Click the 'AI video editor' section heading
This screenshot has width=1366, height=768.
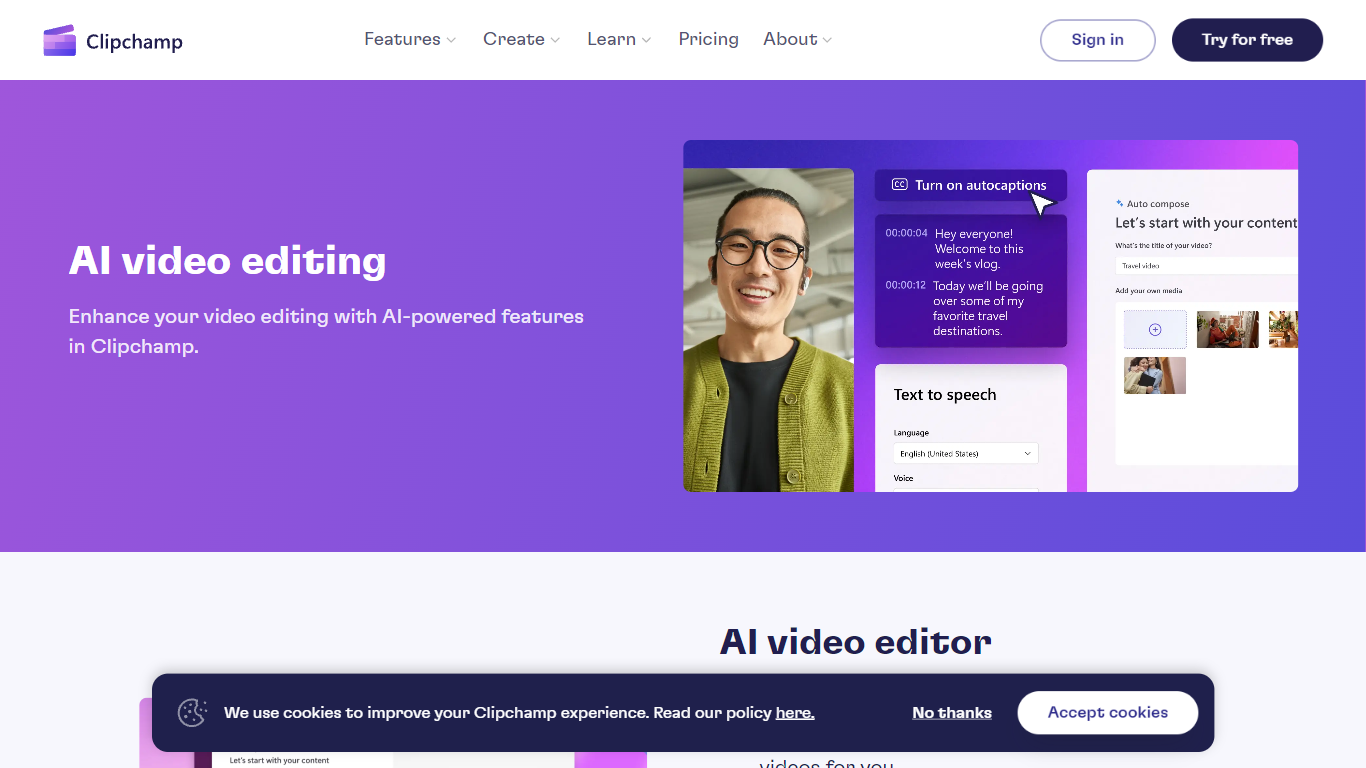tap(856, 642)
